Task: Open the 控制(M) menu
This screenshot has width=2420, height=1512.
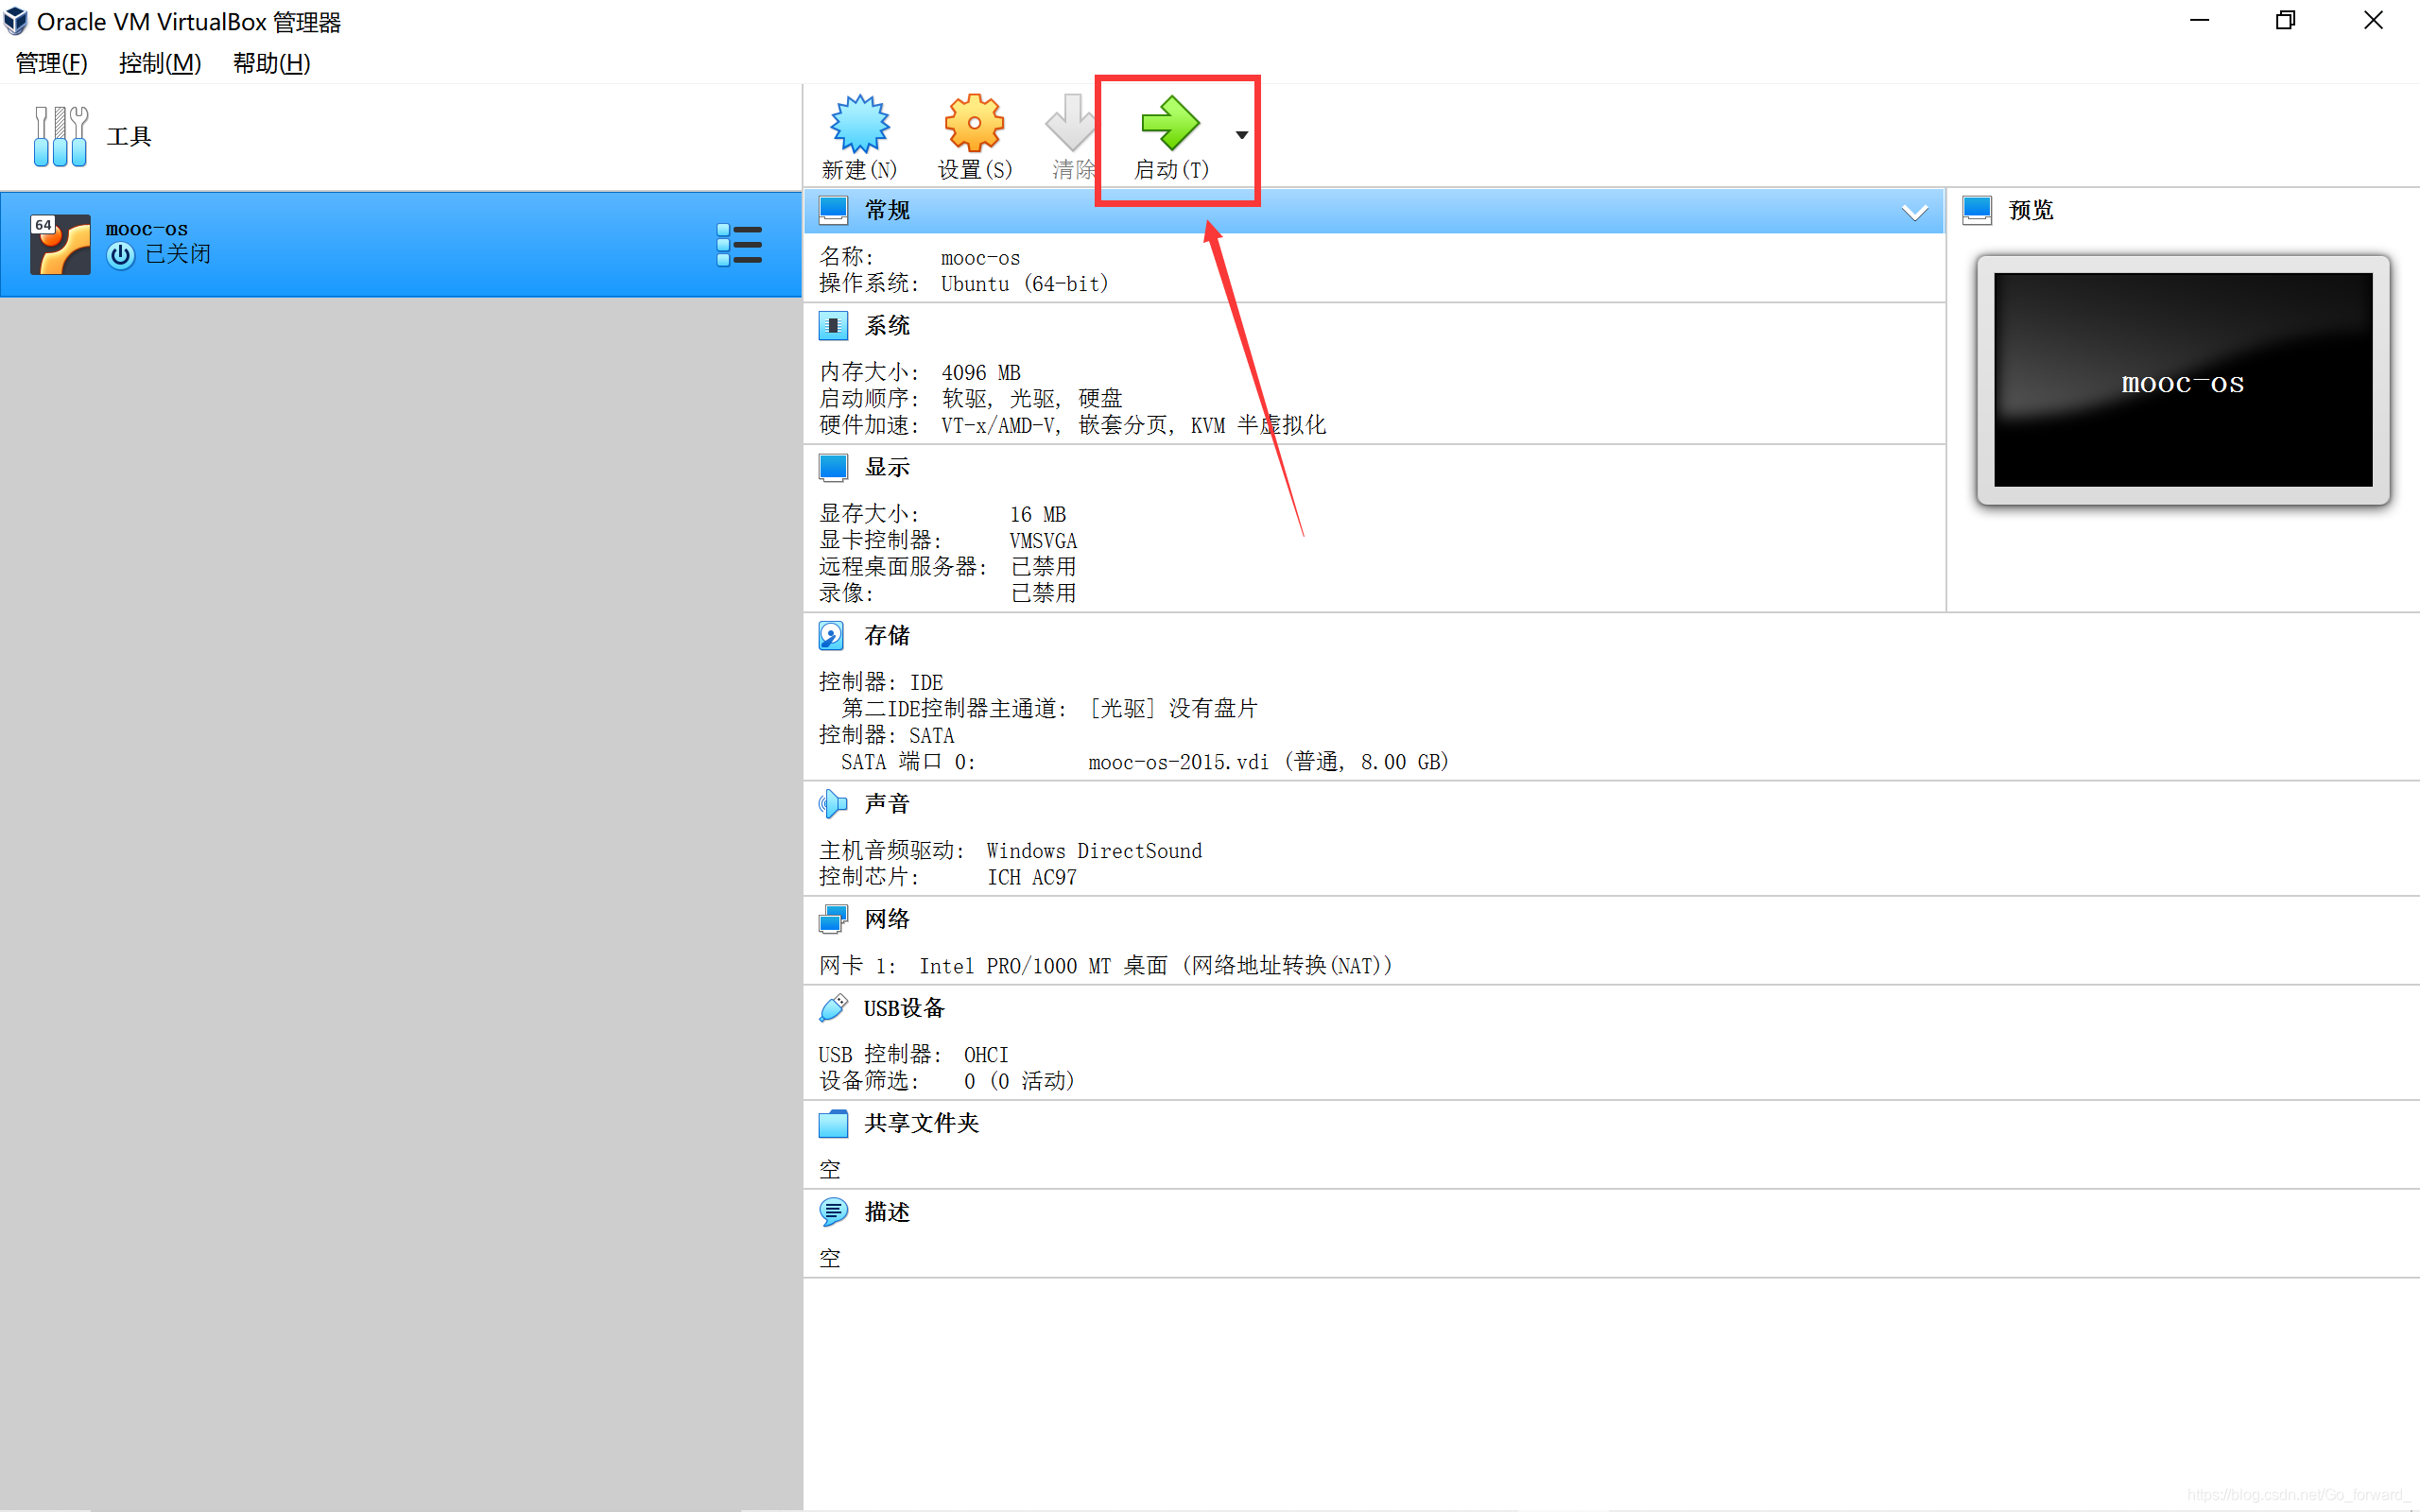Action: 160,63
